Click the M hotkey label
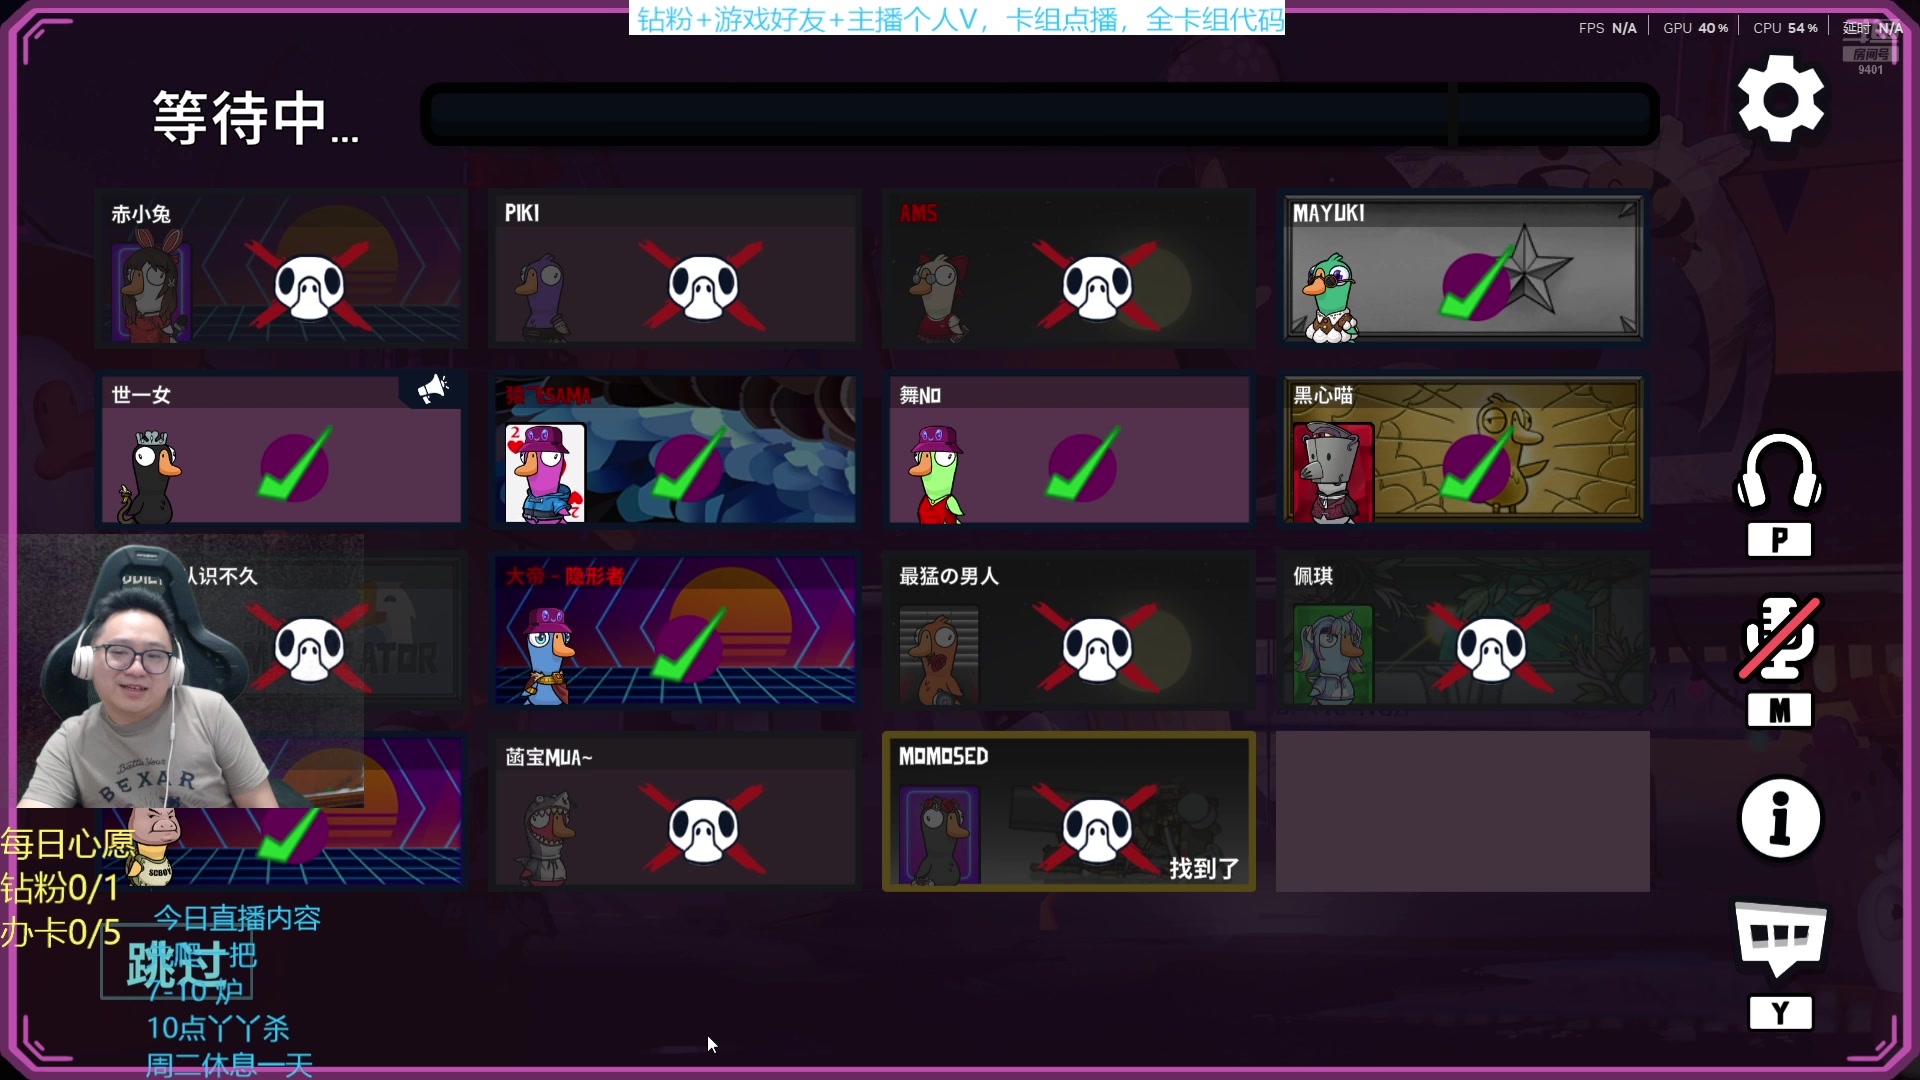 [1779, 711]
